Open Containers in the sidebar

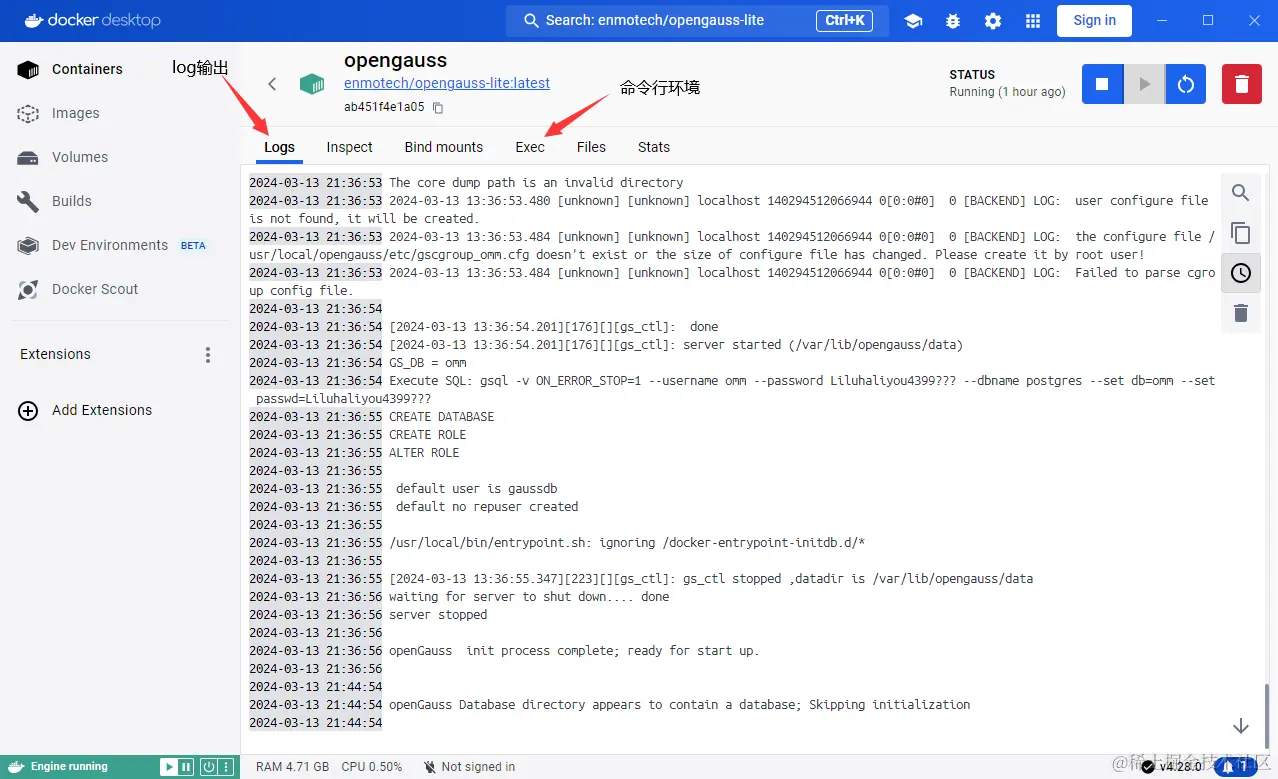120,69
